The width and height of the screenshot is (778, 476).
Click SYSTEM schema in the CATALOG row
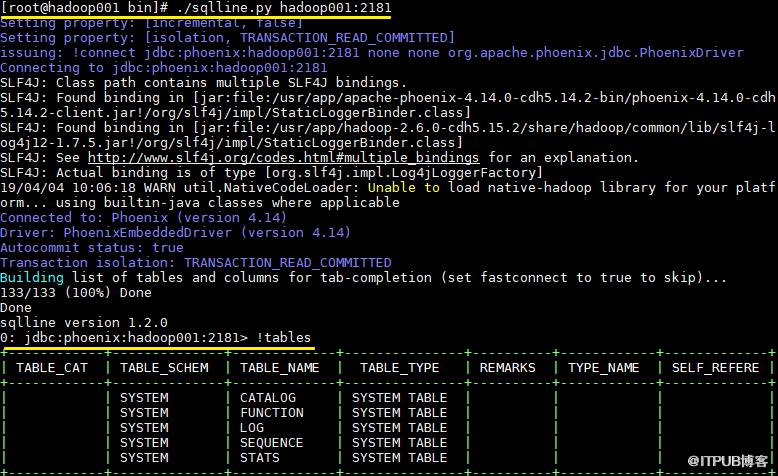point(144,398)
